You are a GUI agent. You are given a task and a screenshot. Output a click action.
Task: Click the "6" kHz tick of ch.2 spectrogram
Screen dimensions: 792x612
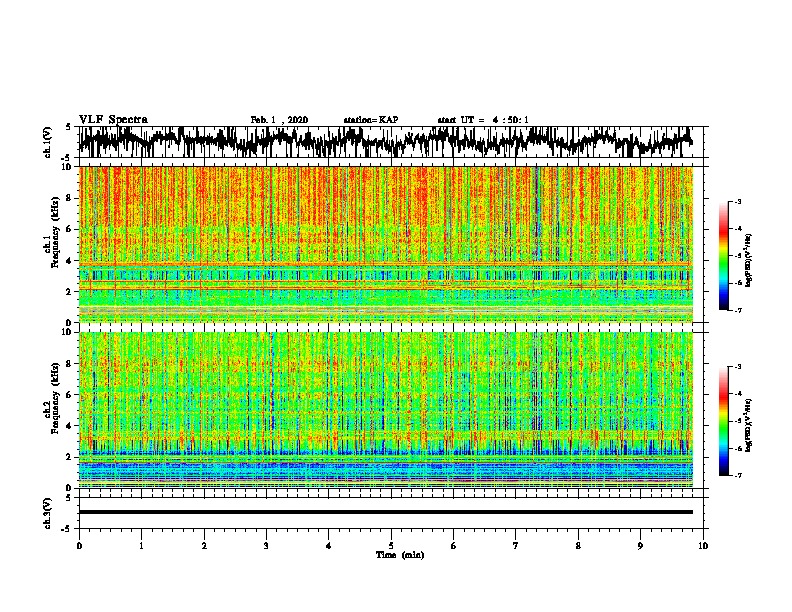[x=70, y=394]
